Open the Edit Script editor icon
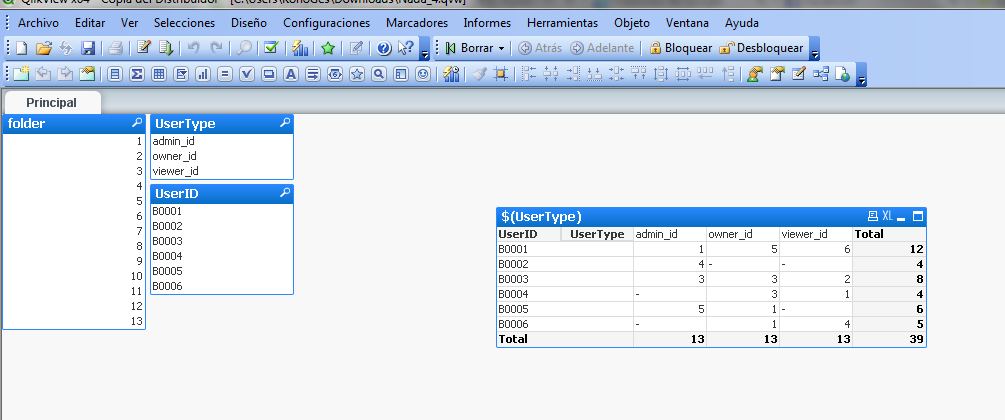 [144, 48]
